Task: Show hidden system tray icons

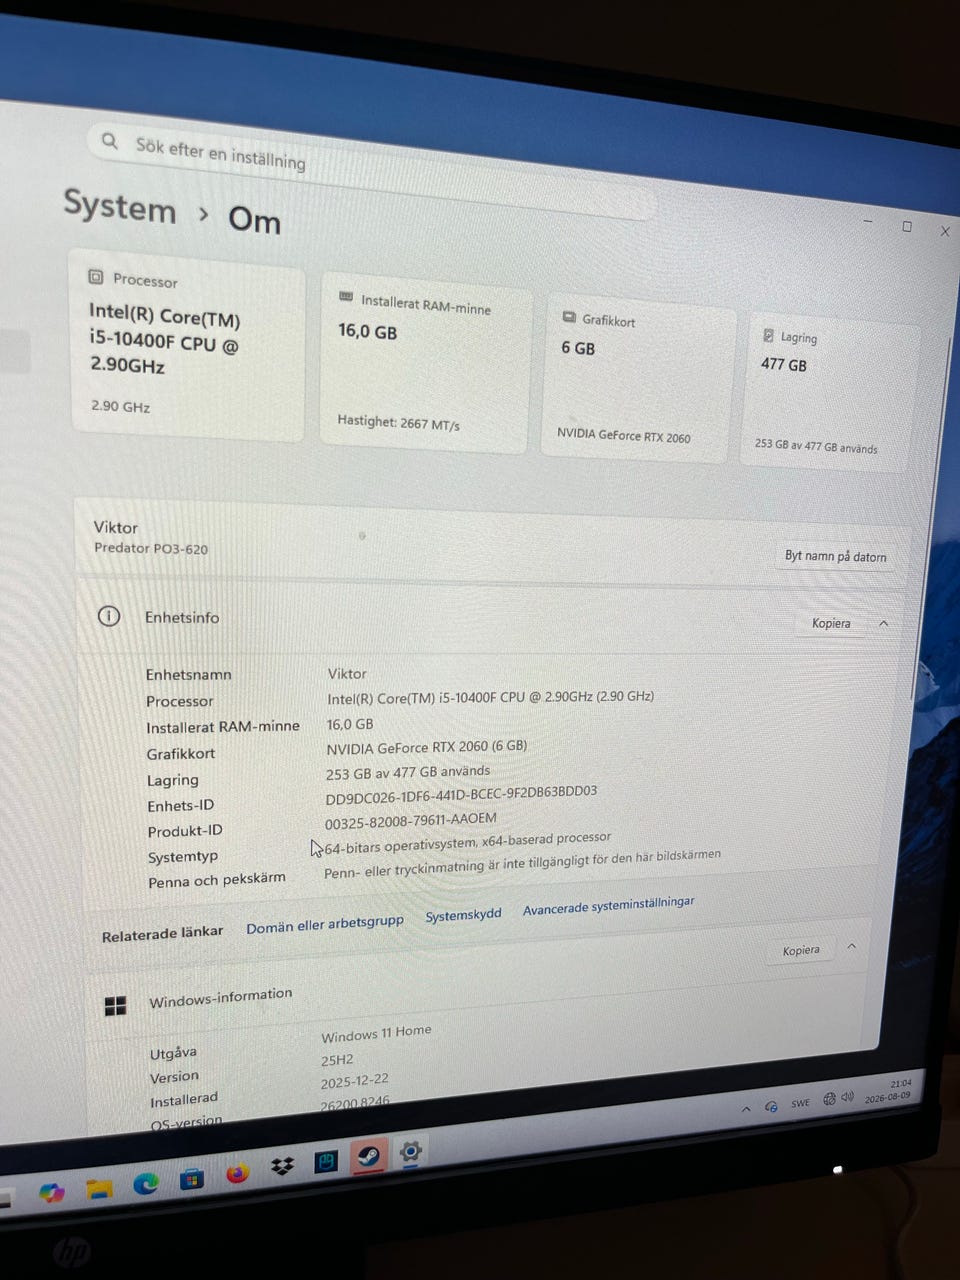Action: pyautogui.click(x=746, y=1109)
